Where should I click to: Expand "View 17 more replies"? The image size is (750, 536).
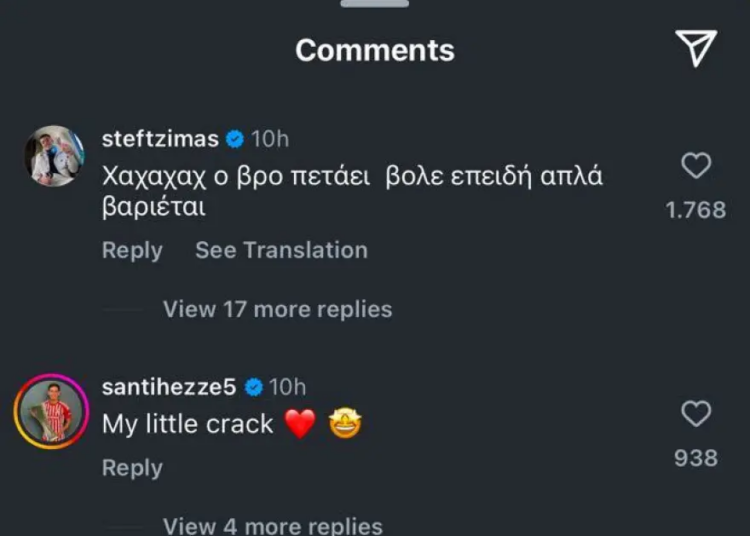click(x=277, y=309)
